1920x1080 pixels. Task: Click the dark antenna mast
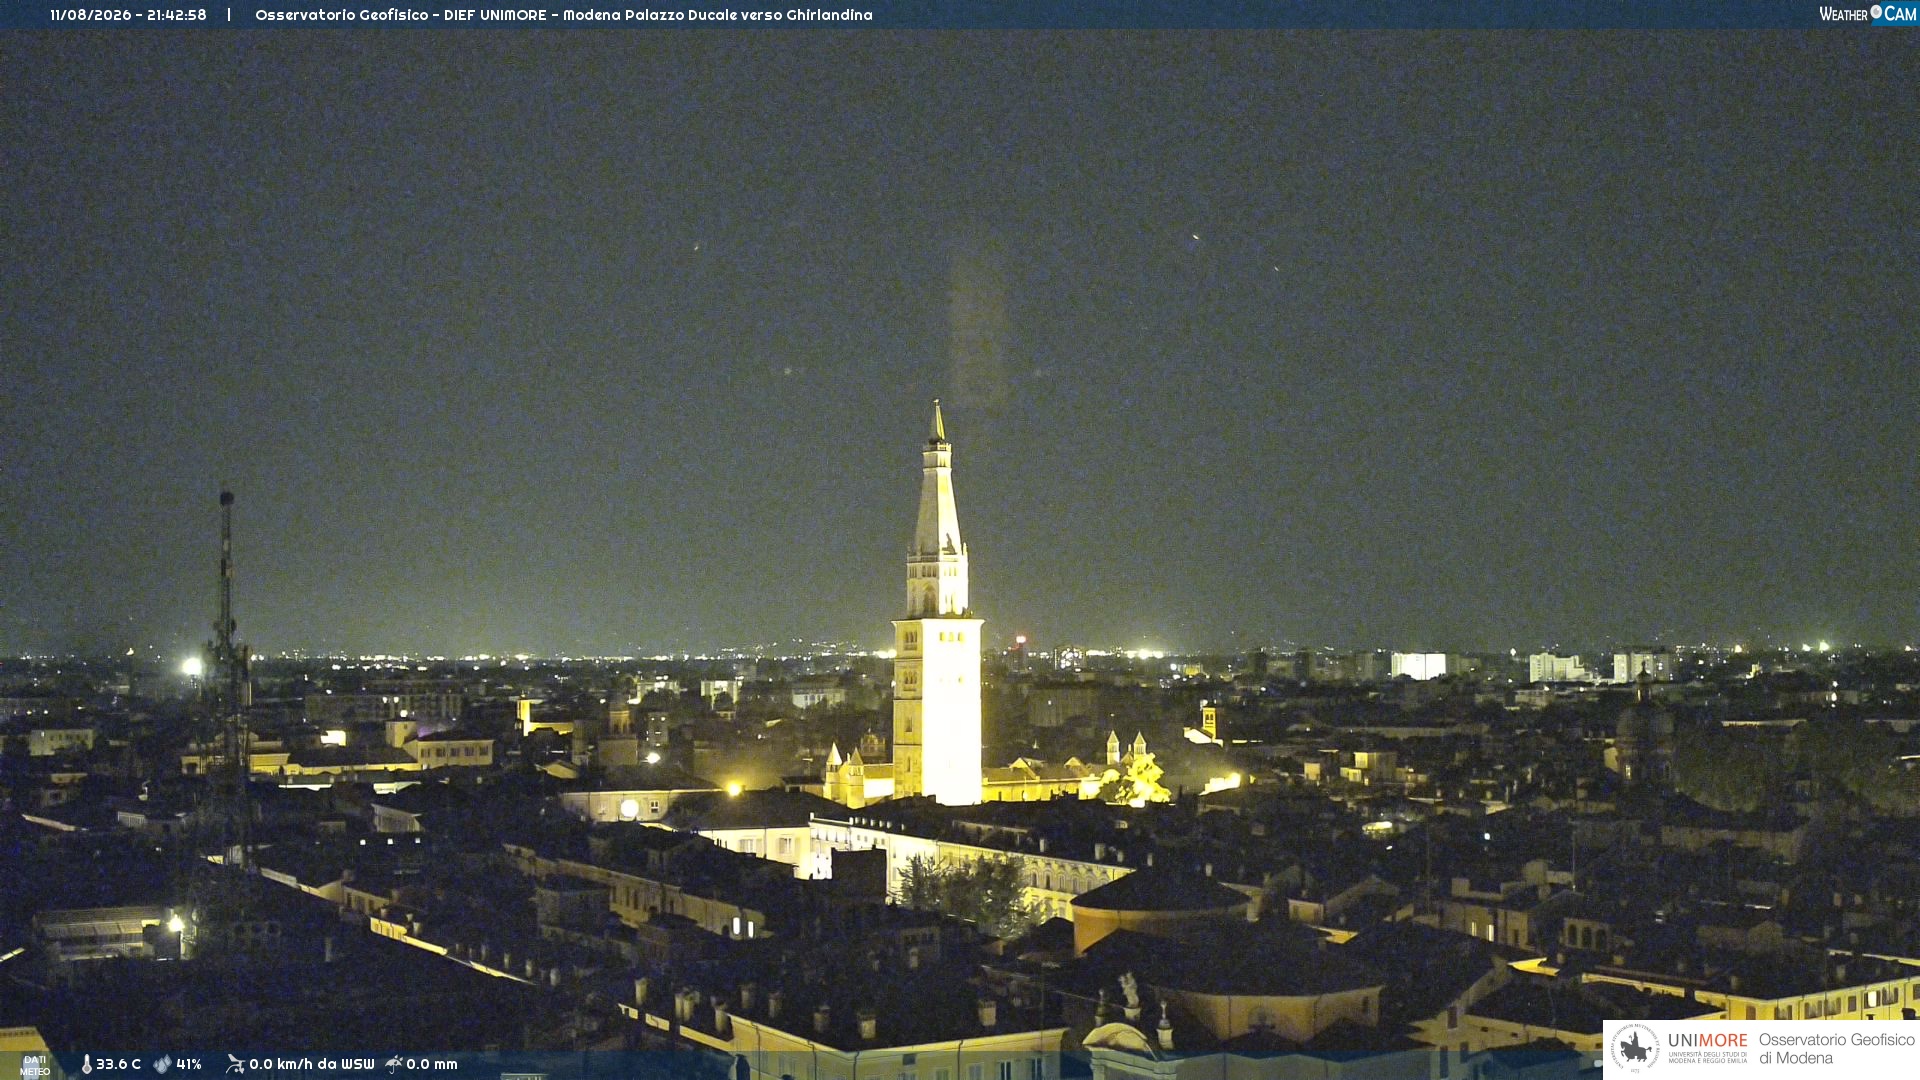point(229,680)
